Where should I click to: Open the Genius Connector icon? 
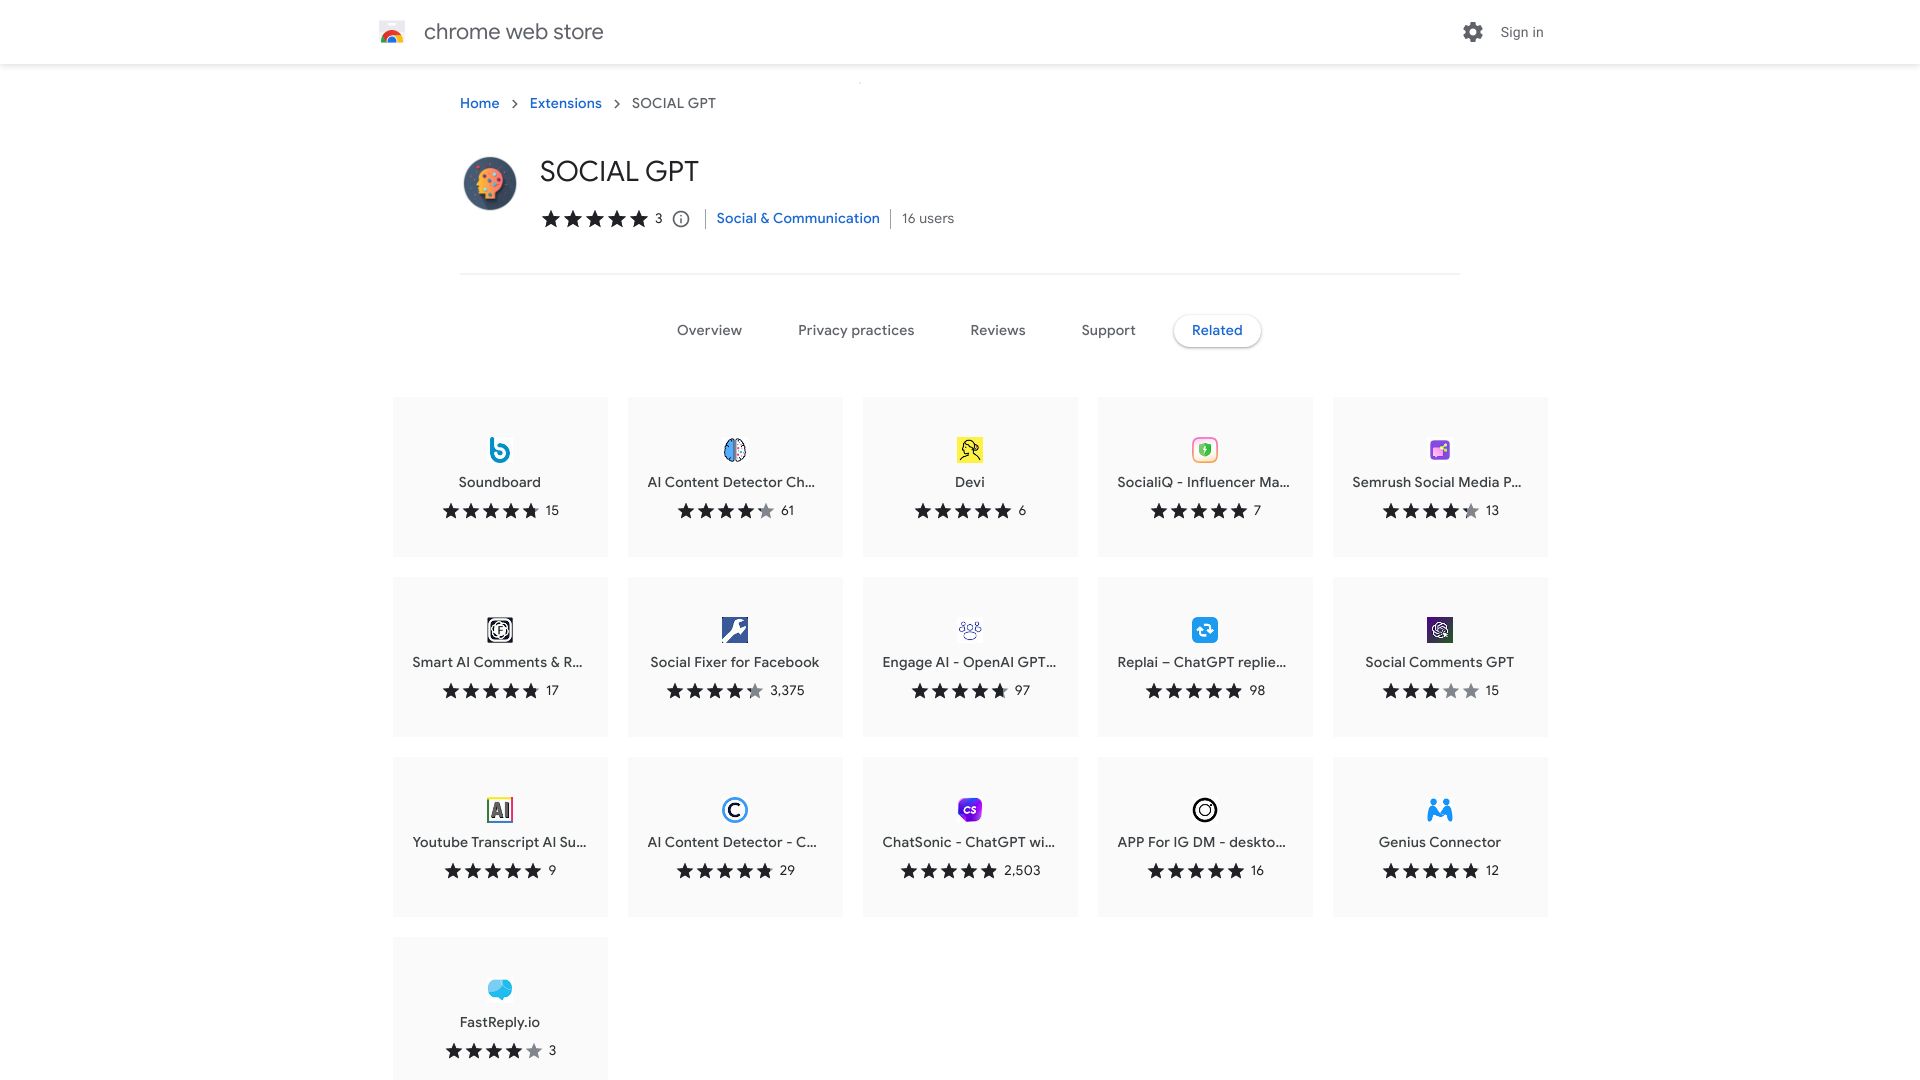tap(1440, 810)
